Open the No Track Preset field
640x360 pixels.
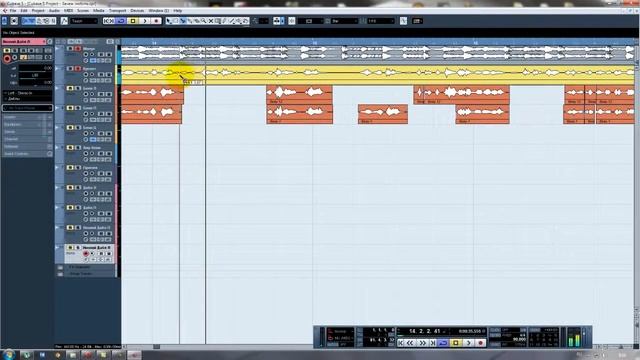(27, 108)
